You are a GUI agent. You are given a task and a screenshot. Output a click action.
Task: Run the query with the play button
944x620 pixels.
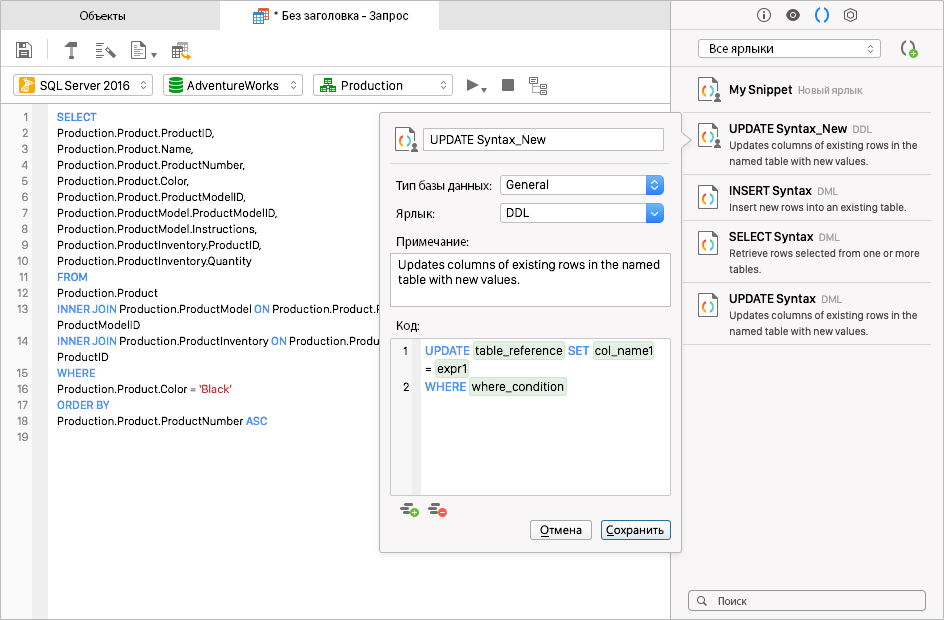(473, 85)
